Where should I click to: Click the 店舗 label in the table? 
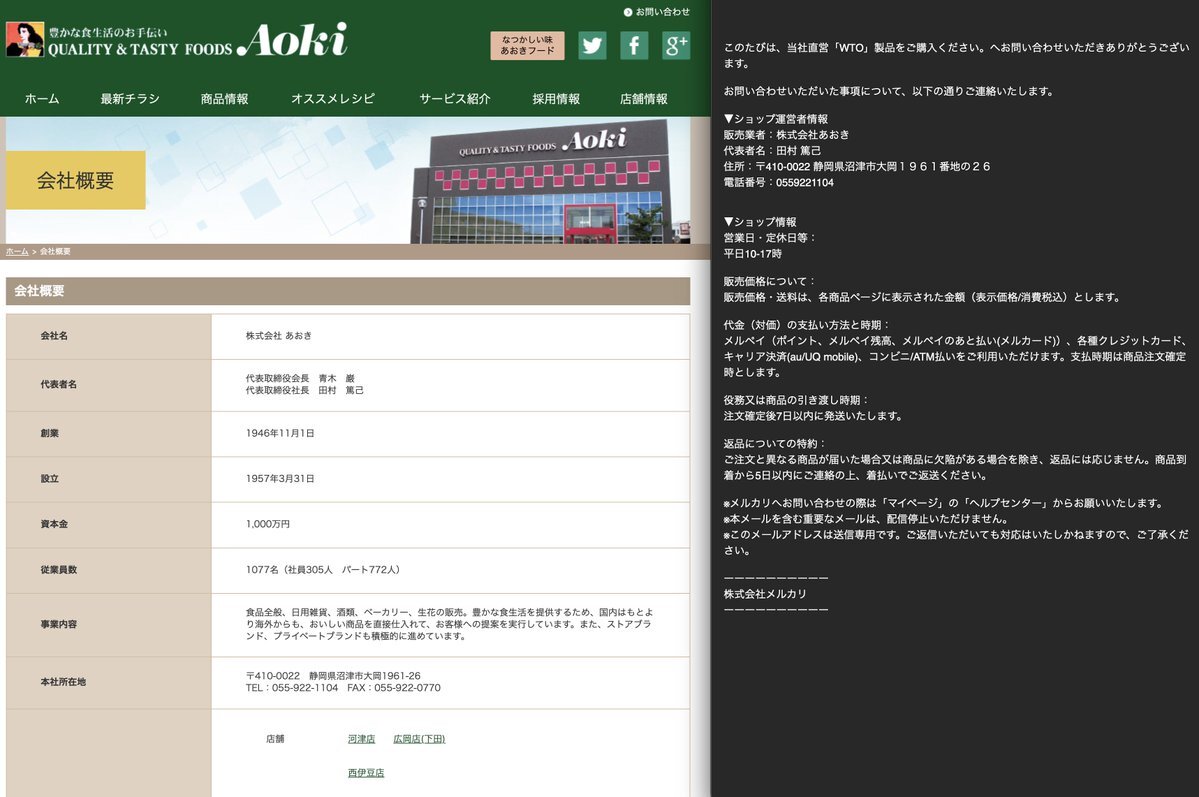pos(275,739)
